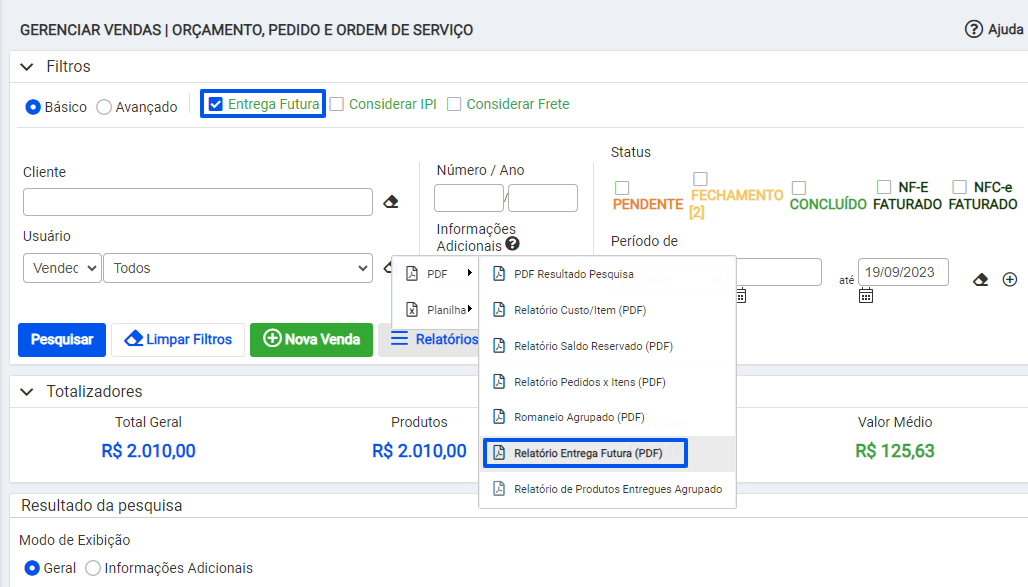Viewport: 1028px width, 587px height.
Task: Open the Todos user dropdown
Action: click(x=238, y=268)
